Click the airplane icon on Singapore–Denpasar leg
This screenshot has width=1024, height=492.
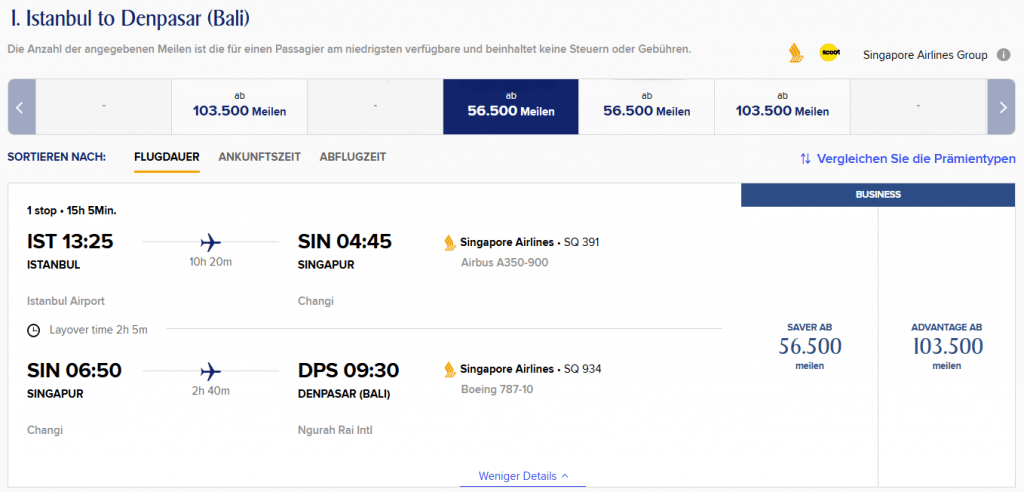pyautogui.click(x=211, y=370)
